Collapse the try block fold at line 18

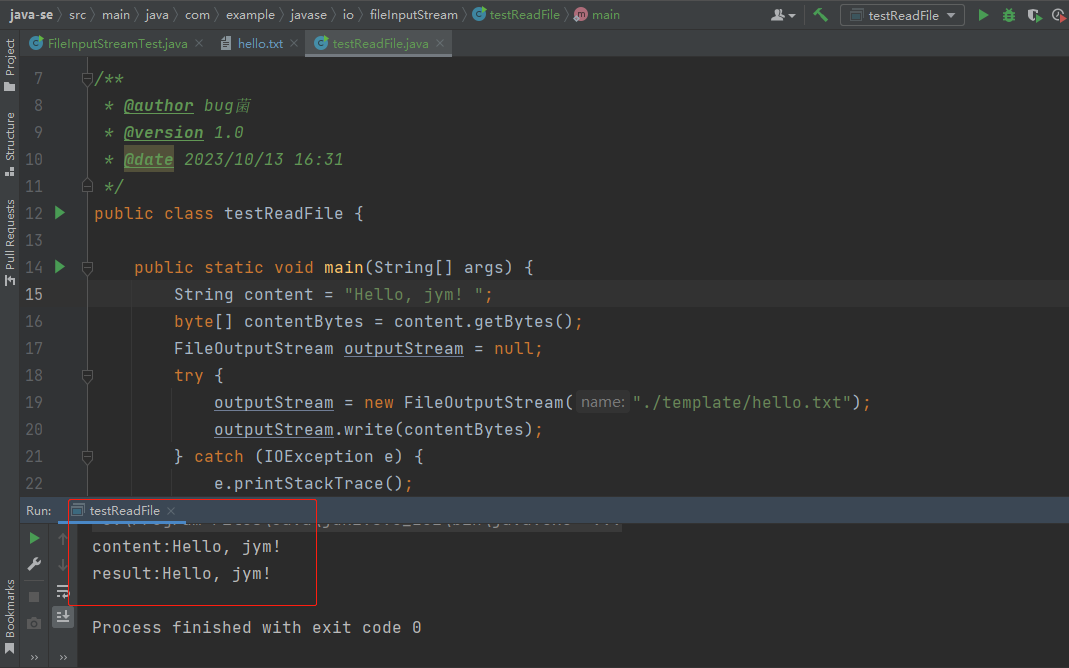pyautogui.click(x=87, y=376)
